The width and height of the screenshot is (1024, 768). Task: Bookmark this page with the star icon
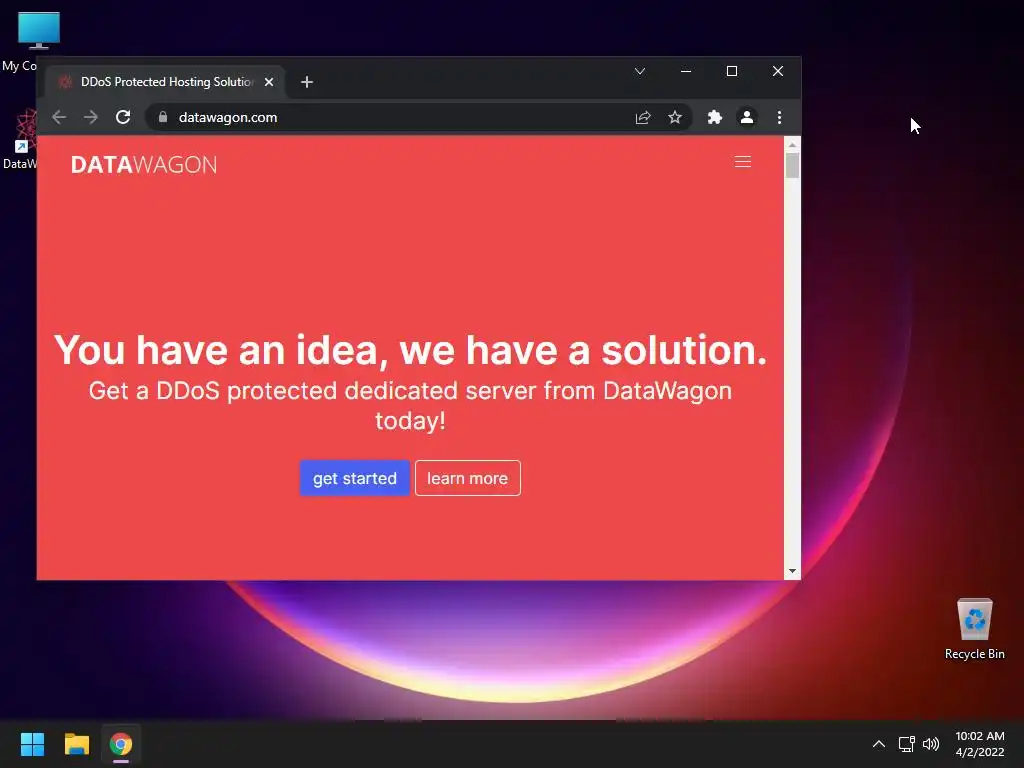(675, 118)
